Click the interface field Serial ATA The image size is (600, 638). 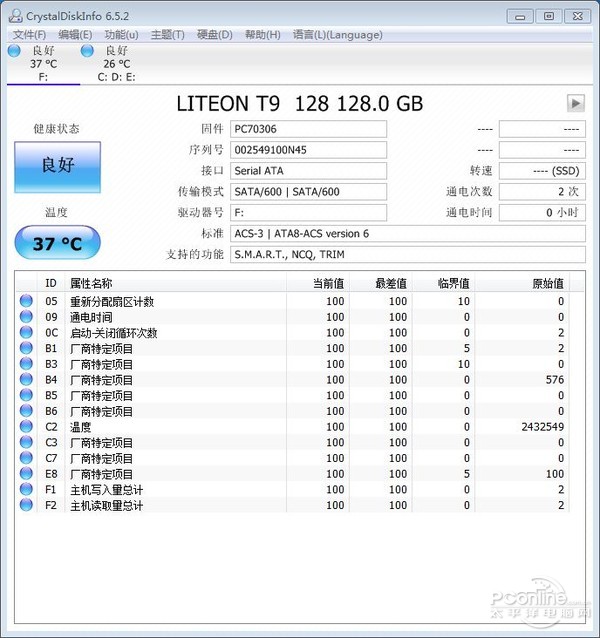(308, 171)
